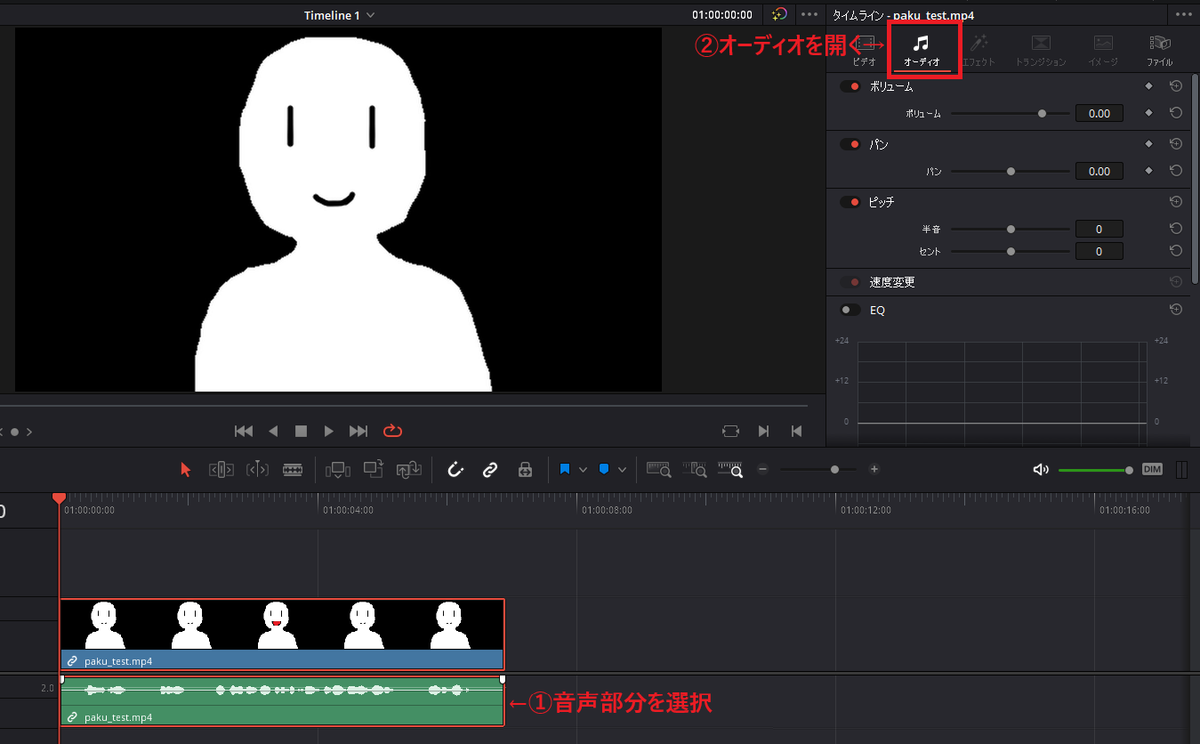
Task: Click the viewer timecode 01:00:00:00
Action: [x=722, y=15]
